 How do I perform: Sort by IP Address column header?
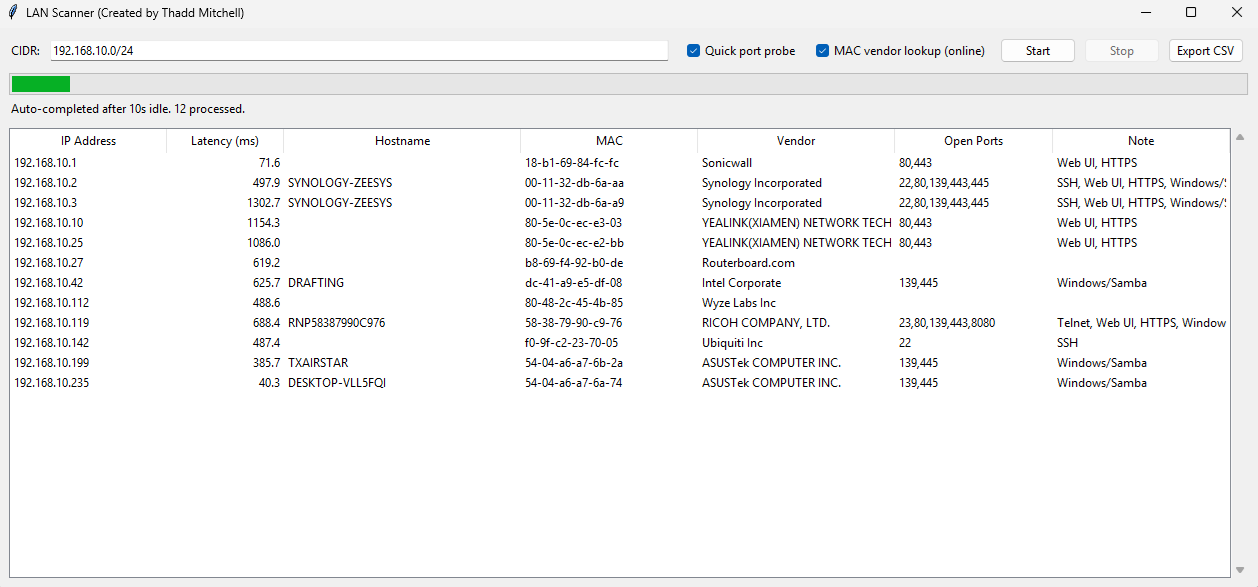coord(88,141)
